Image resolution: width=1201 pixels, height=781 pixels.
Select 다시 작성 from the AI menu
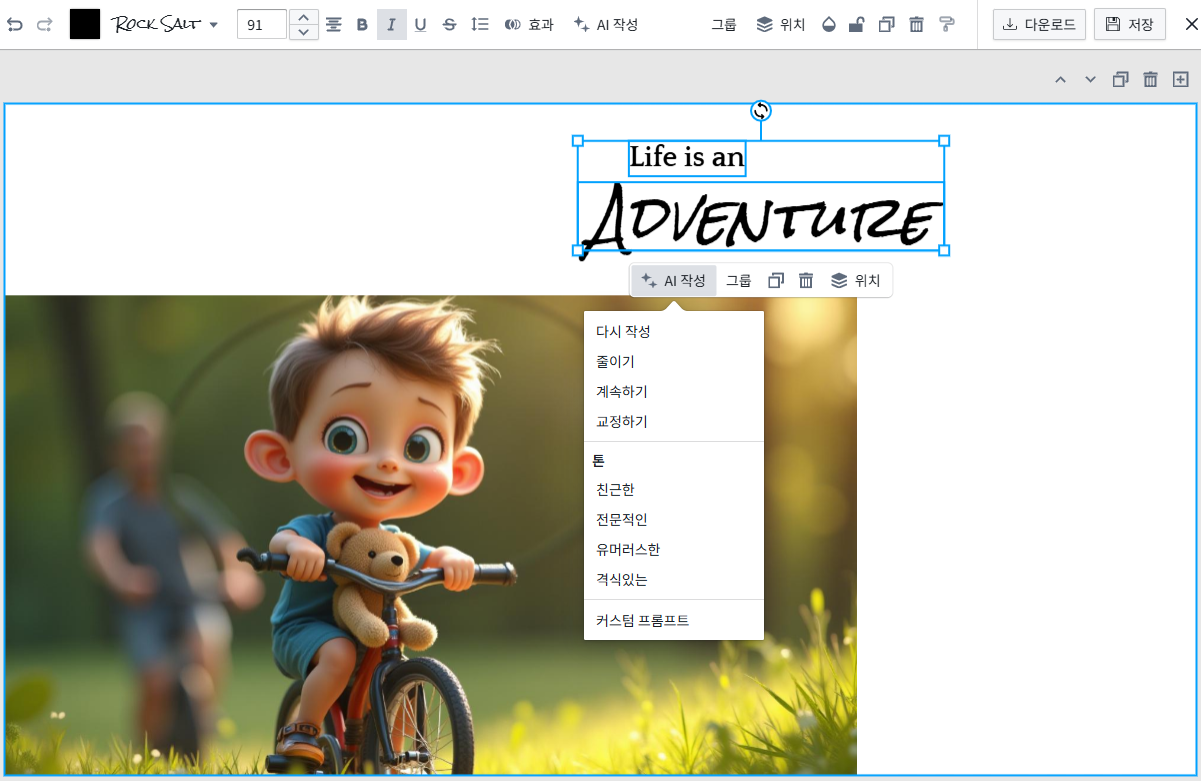[x=623, y=331]
